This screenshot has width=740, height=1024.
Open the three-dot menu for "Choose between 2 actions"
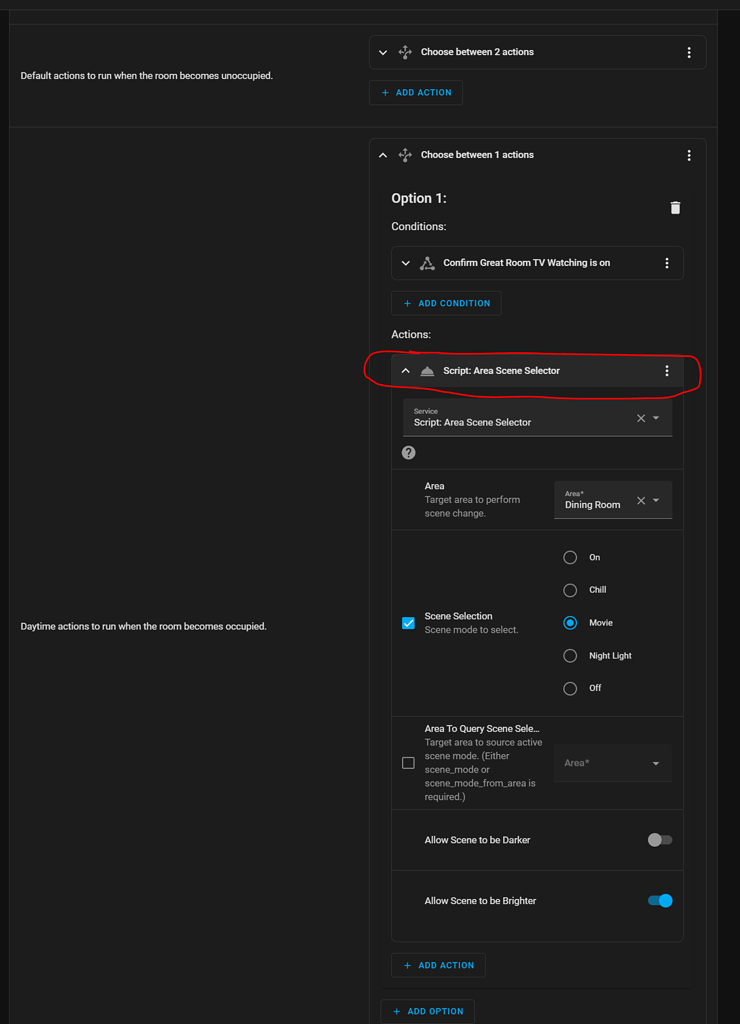tap(688, 52)
